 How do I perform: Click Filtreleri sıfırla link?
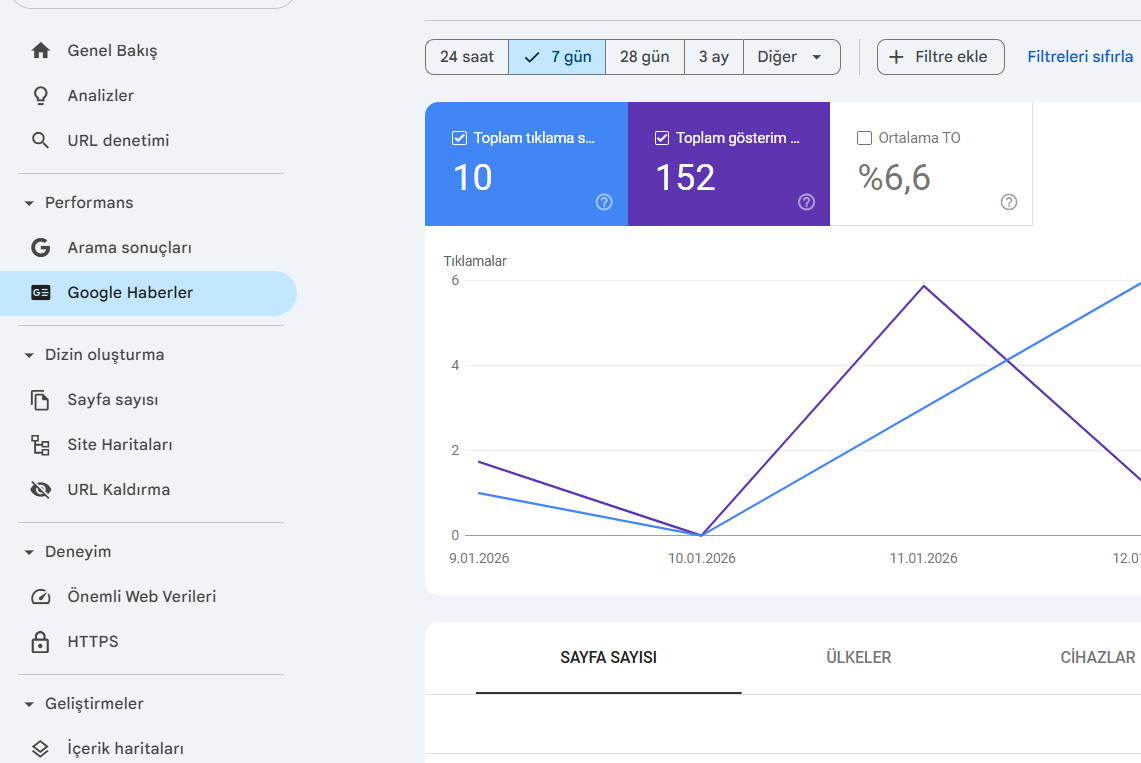pos(1080,57)
